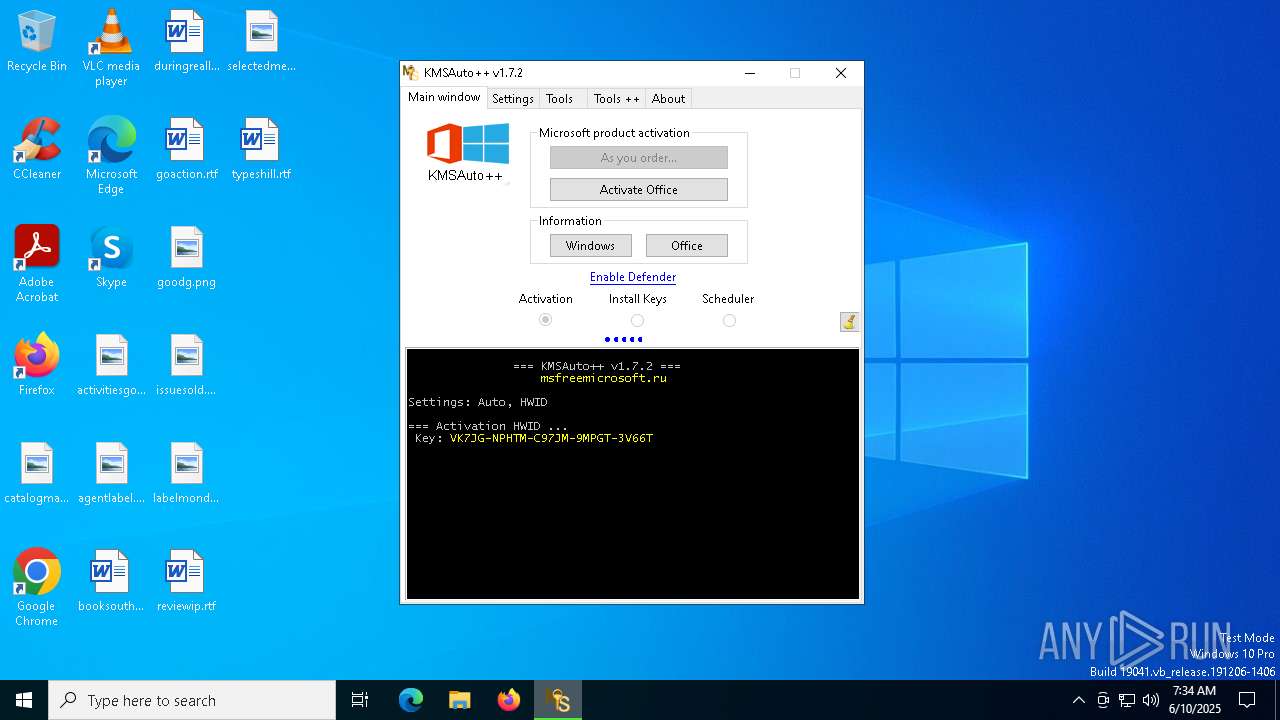Open the About tab

pos(668,98)
